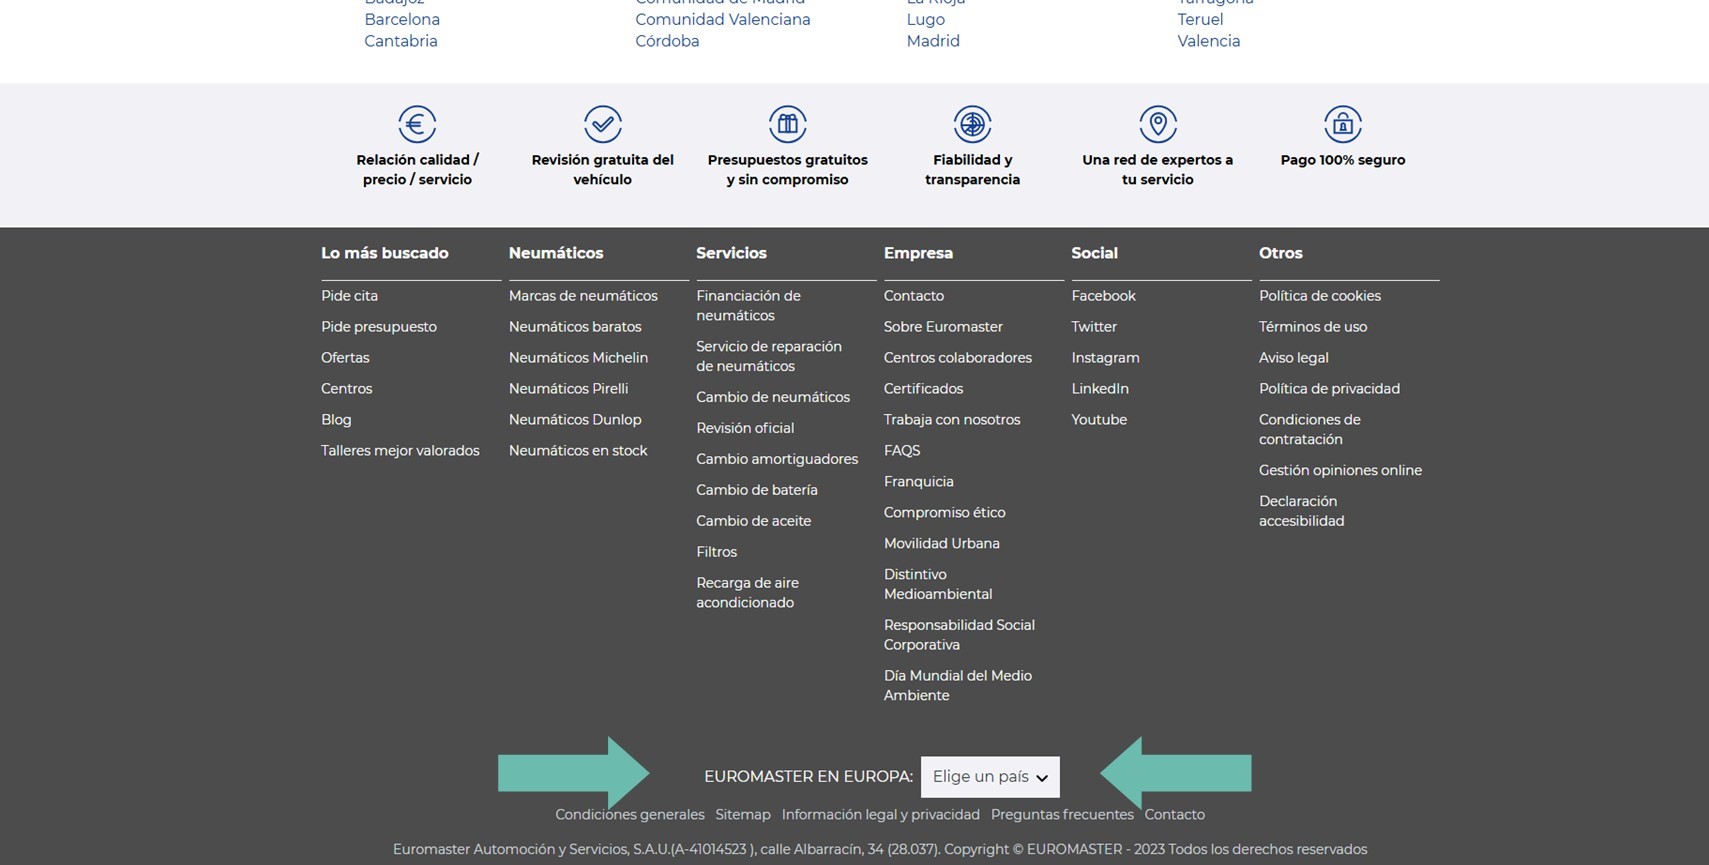Open the Franquicia link
This screenshot has height=865, width=1709.
point(919,482)
